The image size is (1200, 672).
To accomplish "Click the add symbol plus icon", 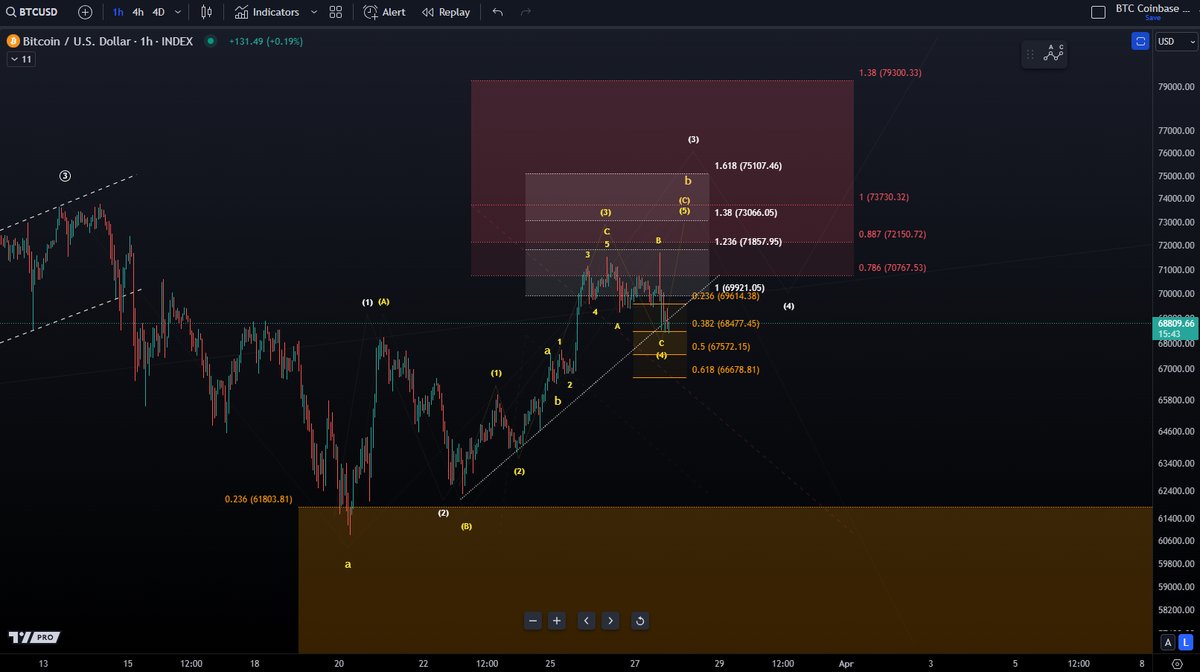I will pyautogui.click(x=85, y=12).
